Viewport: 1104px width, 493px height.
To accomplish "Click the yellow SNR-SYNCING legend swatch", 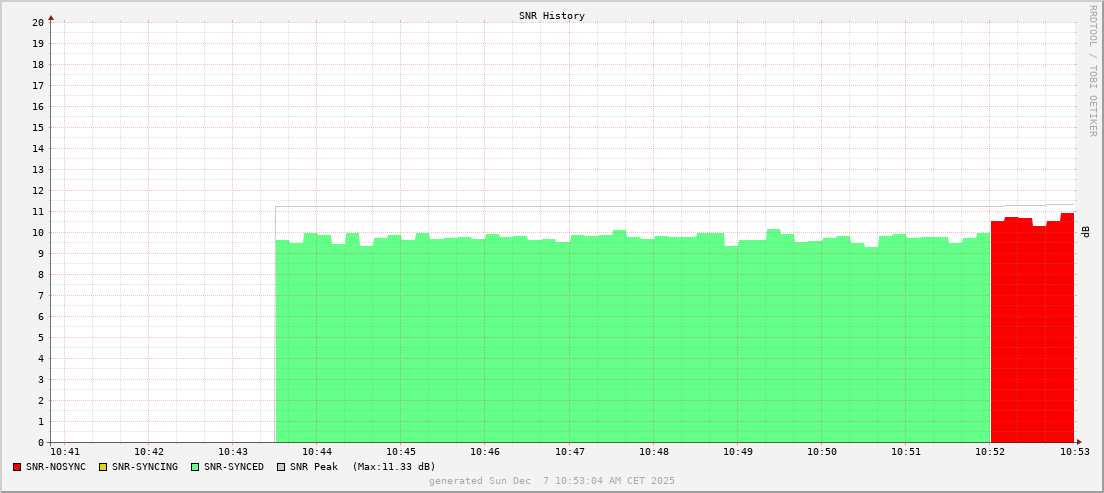I will point(102,467).
